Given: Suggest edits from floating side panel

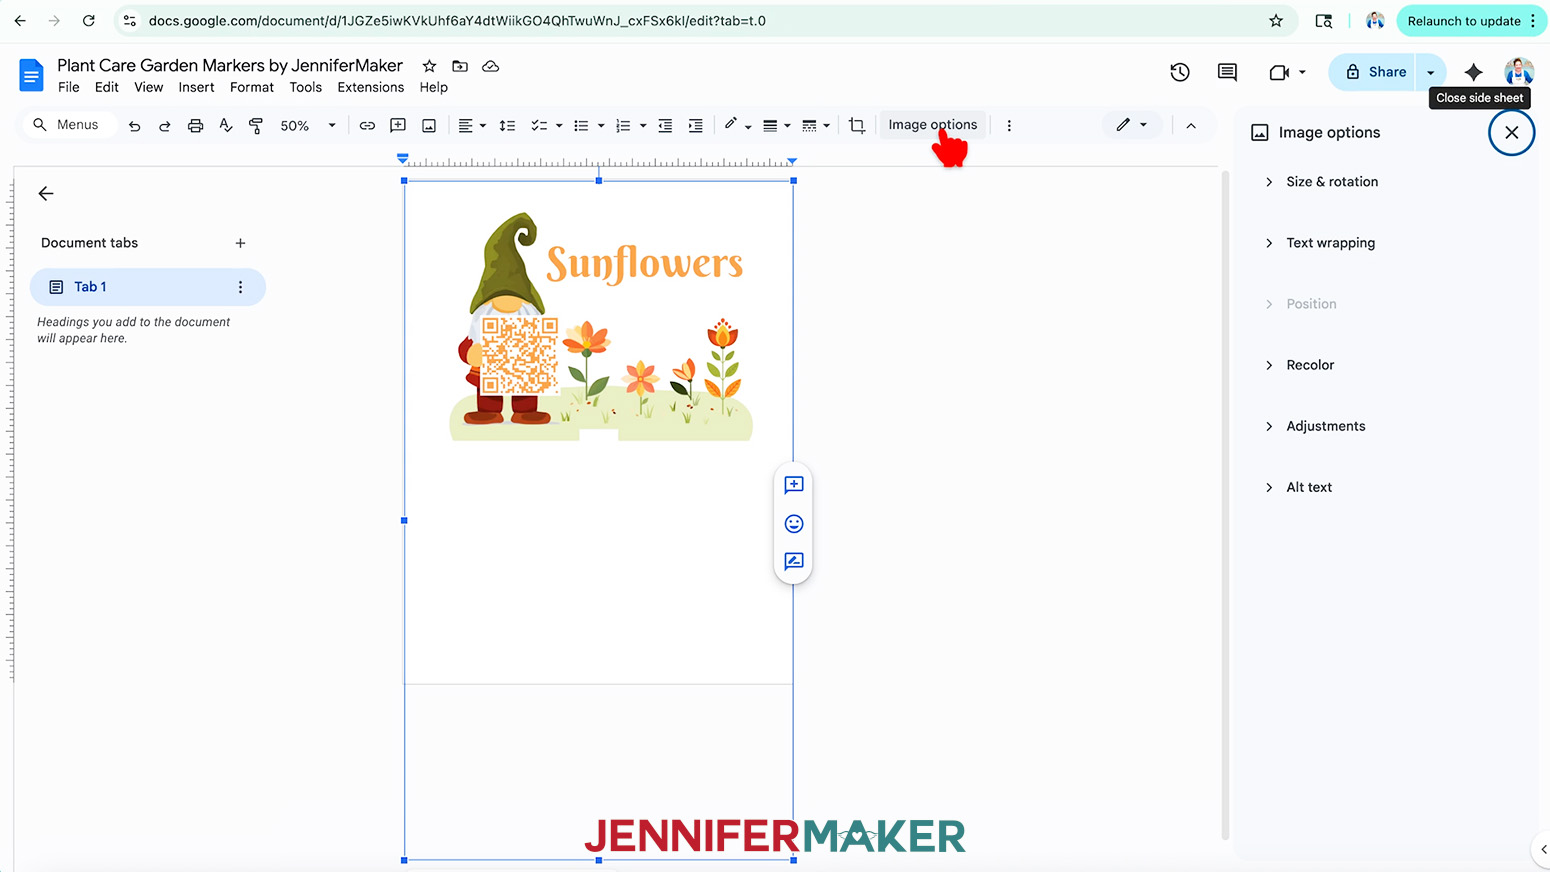Looking at the screenshot, I should pos(794,562).
